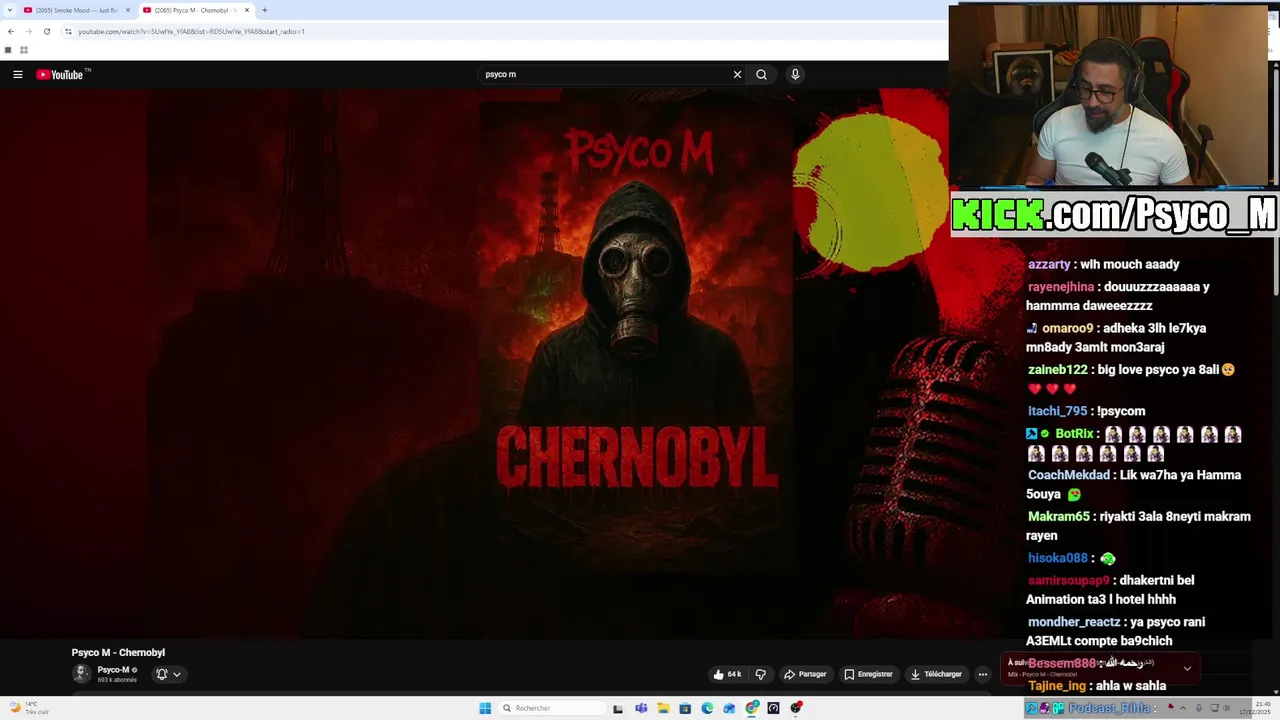Open the Psyco-M channel name link
This screenshot has height=720, width=1280.
(x=113, y=670)
